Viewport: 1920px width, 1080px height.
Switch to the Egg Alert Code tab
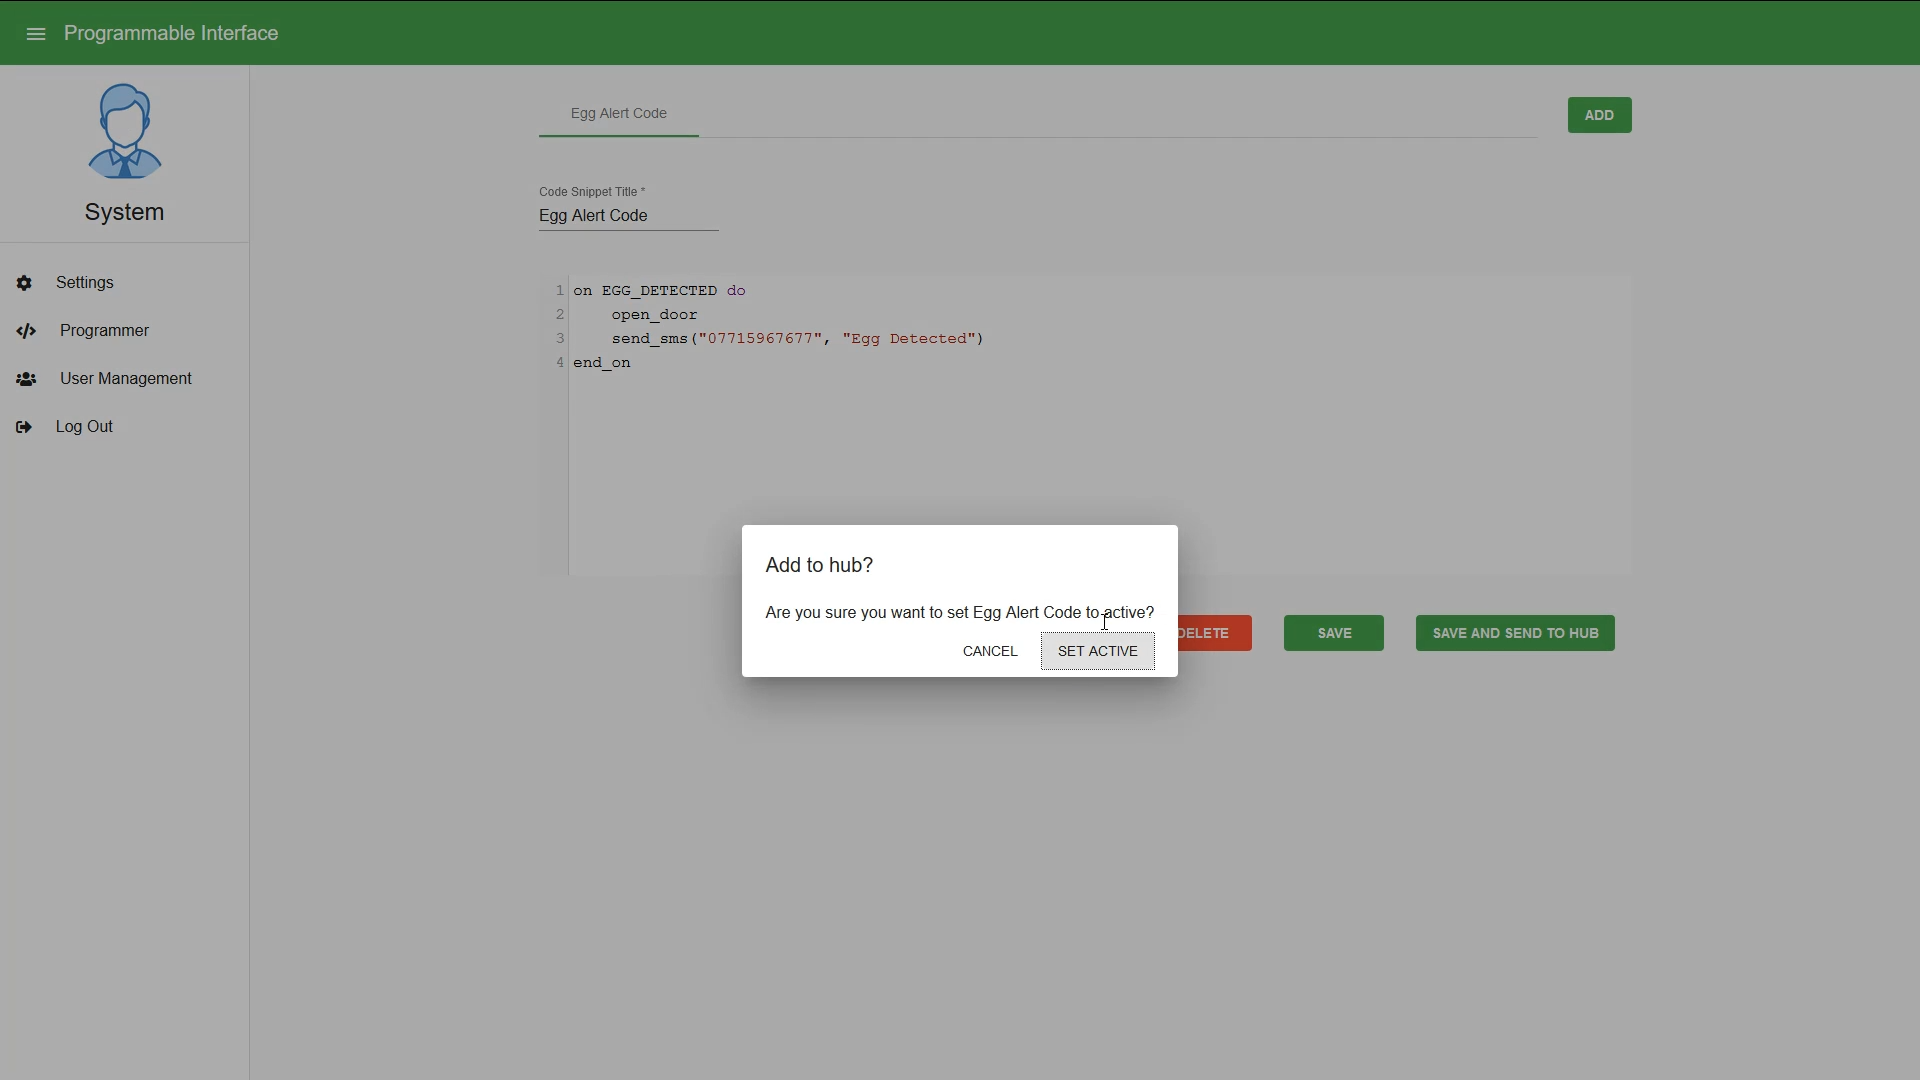coord(619,114)
